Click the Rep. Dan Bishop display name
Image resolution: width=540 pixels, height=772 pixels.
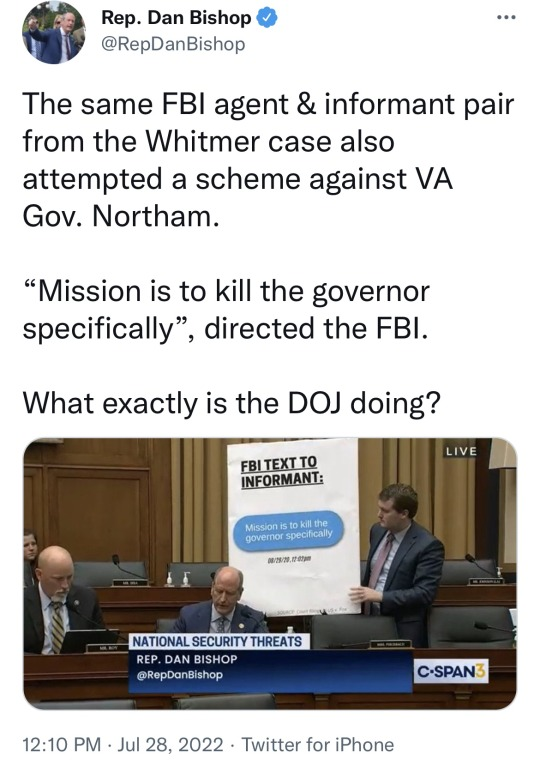176,18
